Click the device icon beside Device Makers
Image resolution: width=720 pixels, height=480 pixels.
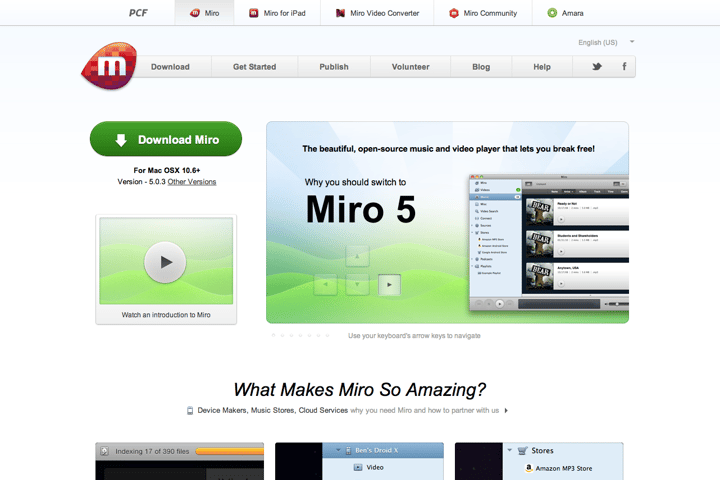(190, 411)
